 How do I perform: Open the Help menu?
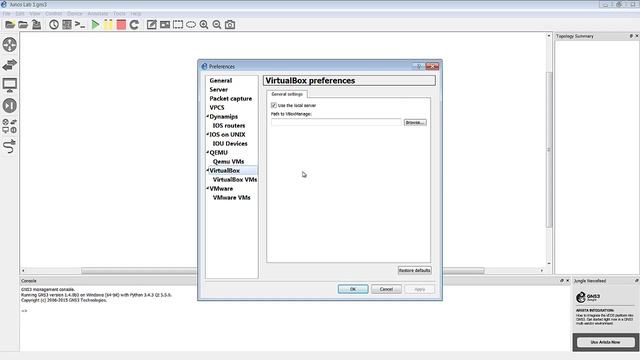click(x=136, y=13)
